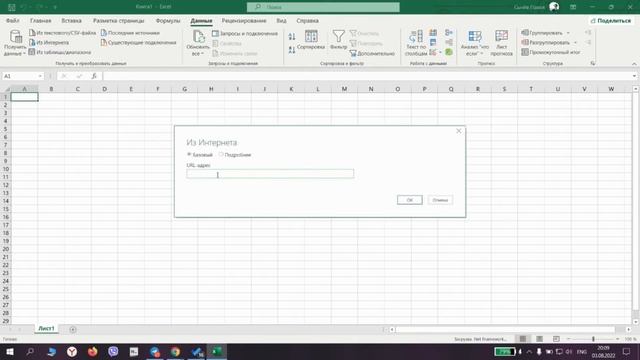Click the Remove Duplicates icon

433,42
